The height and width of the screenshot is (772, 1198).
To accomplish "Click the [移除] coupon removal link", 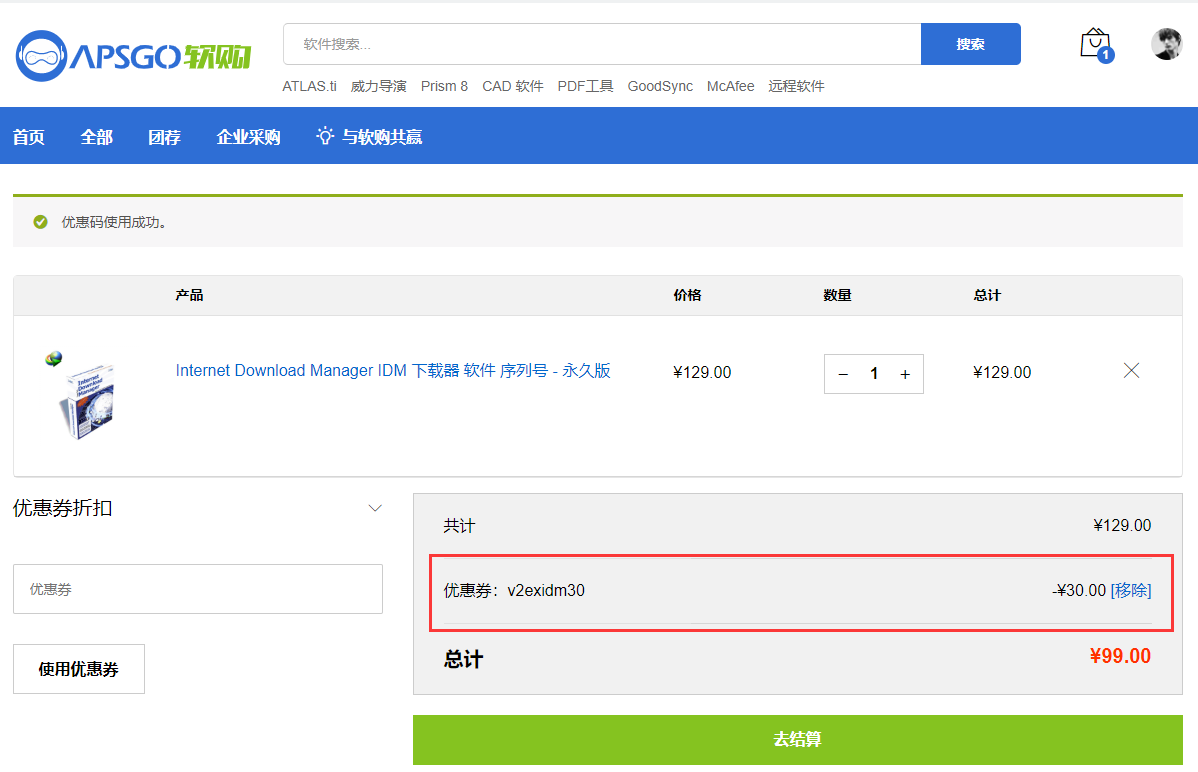I will coord(1131,590).
